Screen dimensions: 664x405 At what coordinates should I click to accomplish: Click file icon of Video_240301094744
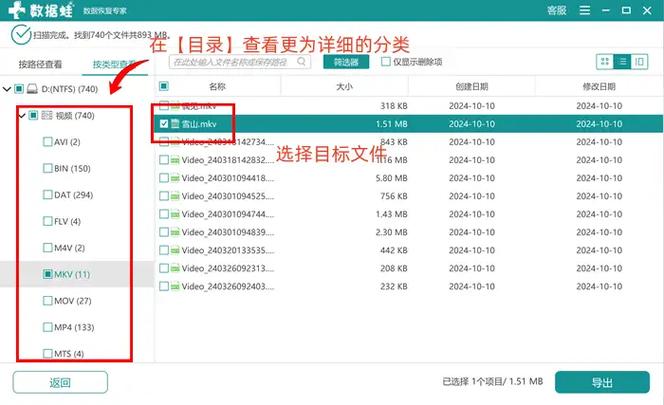coord(175,214)
